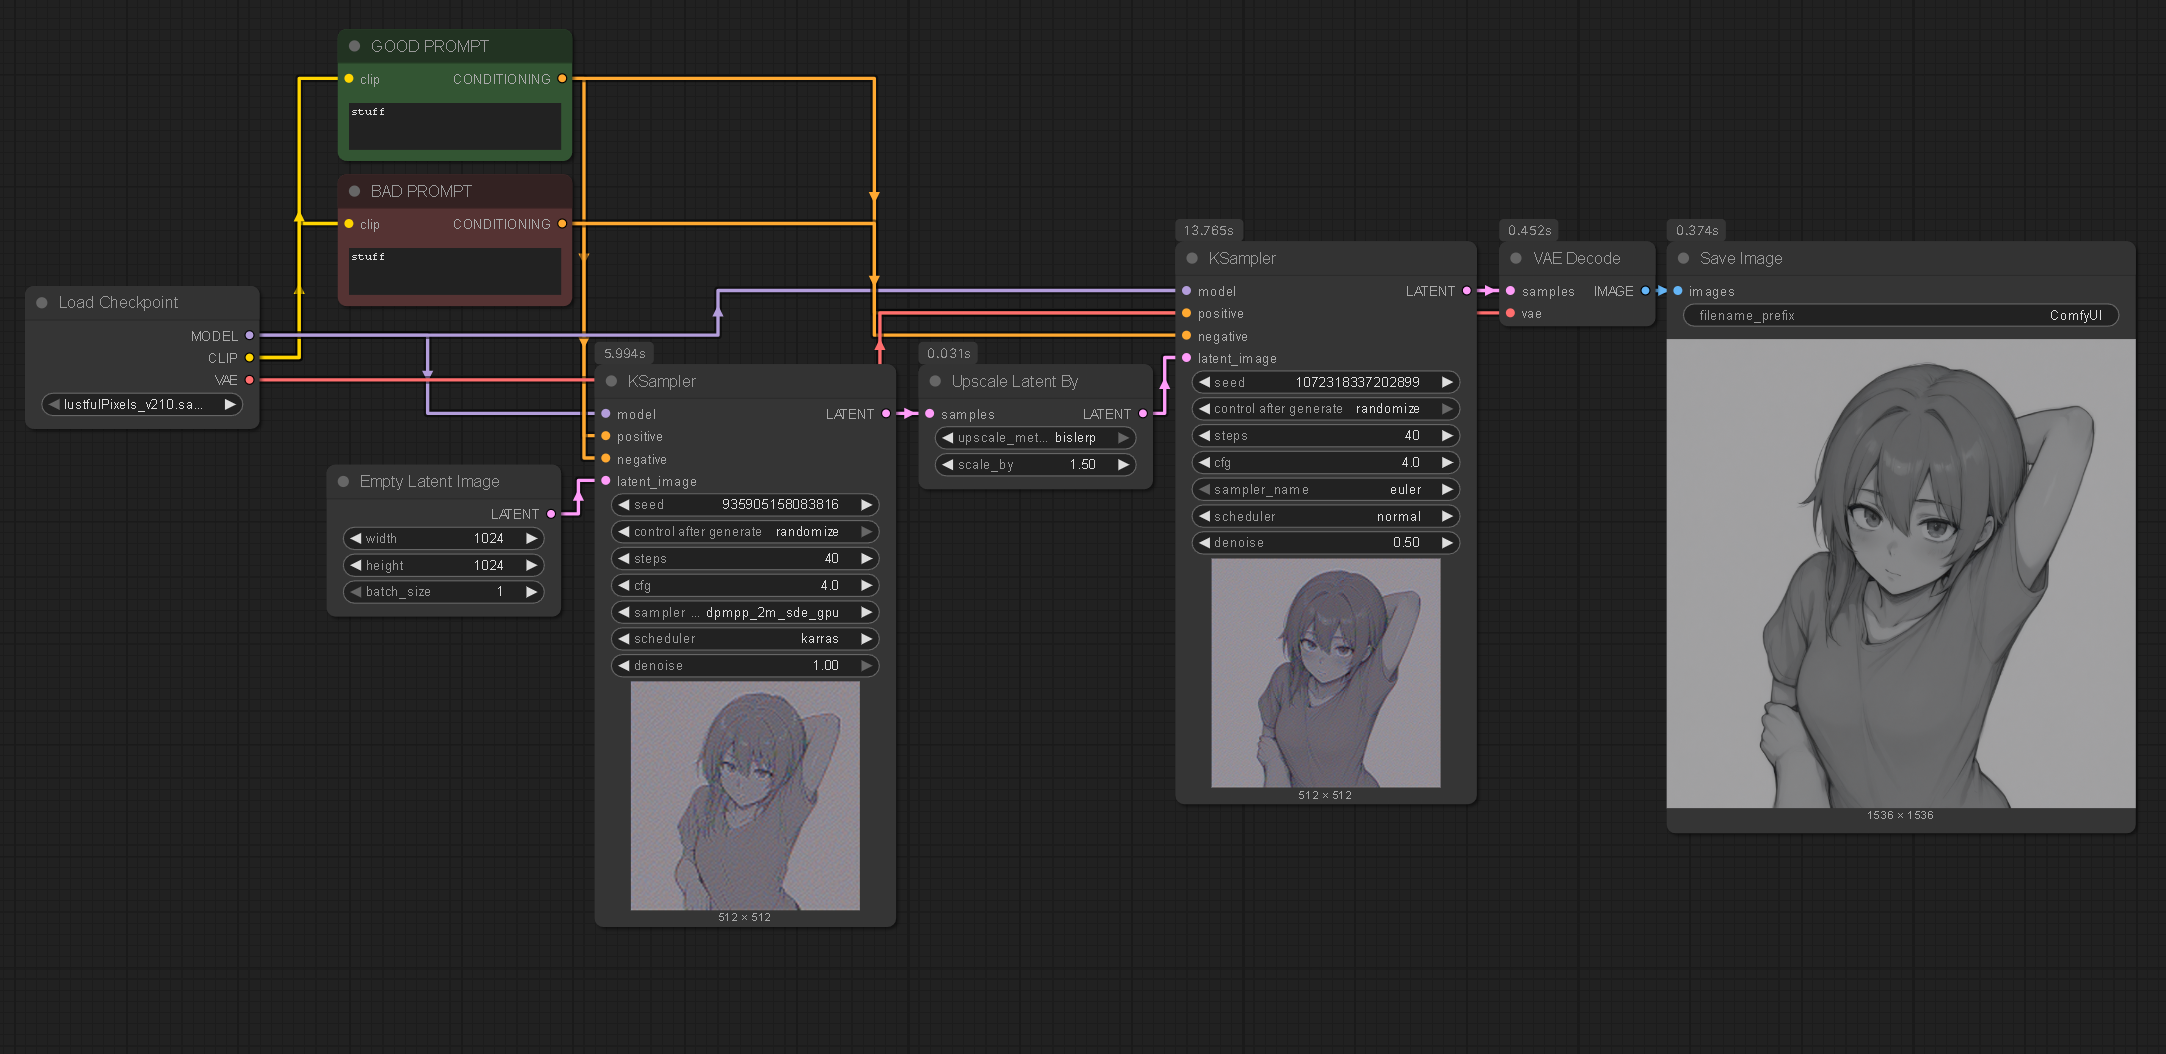The width and height of the screenshot is (2166, 1054).
Task: Click the latent_image socket on the second KSampler
Action: 1187,358
